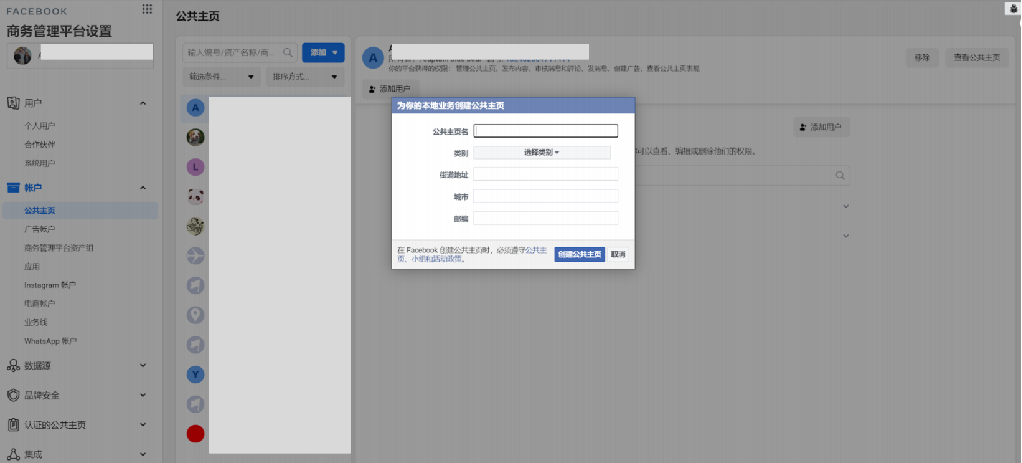The height and width of the screenshot is (463, 1022).
Task: Select the purple 'L' page avatar
Action: pos(196,167)
